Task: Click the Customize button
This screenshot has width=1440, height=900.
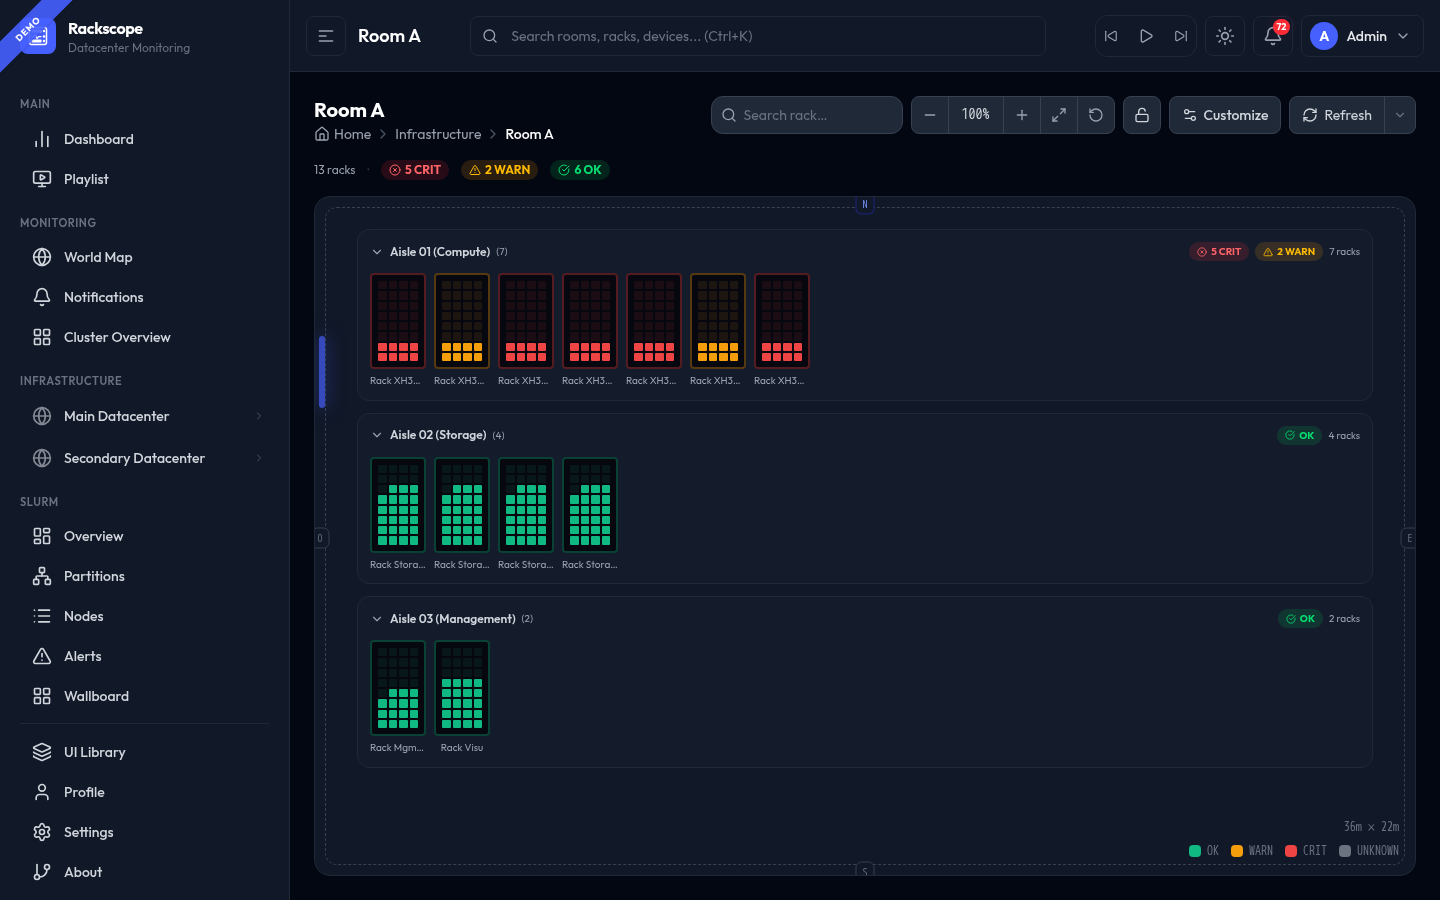Action: click(1224, 115)
